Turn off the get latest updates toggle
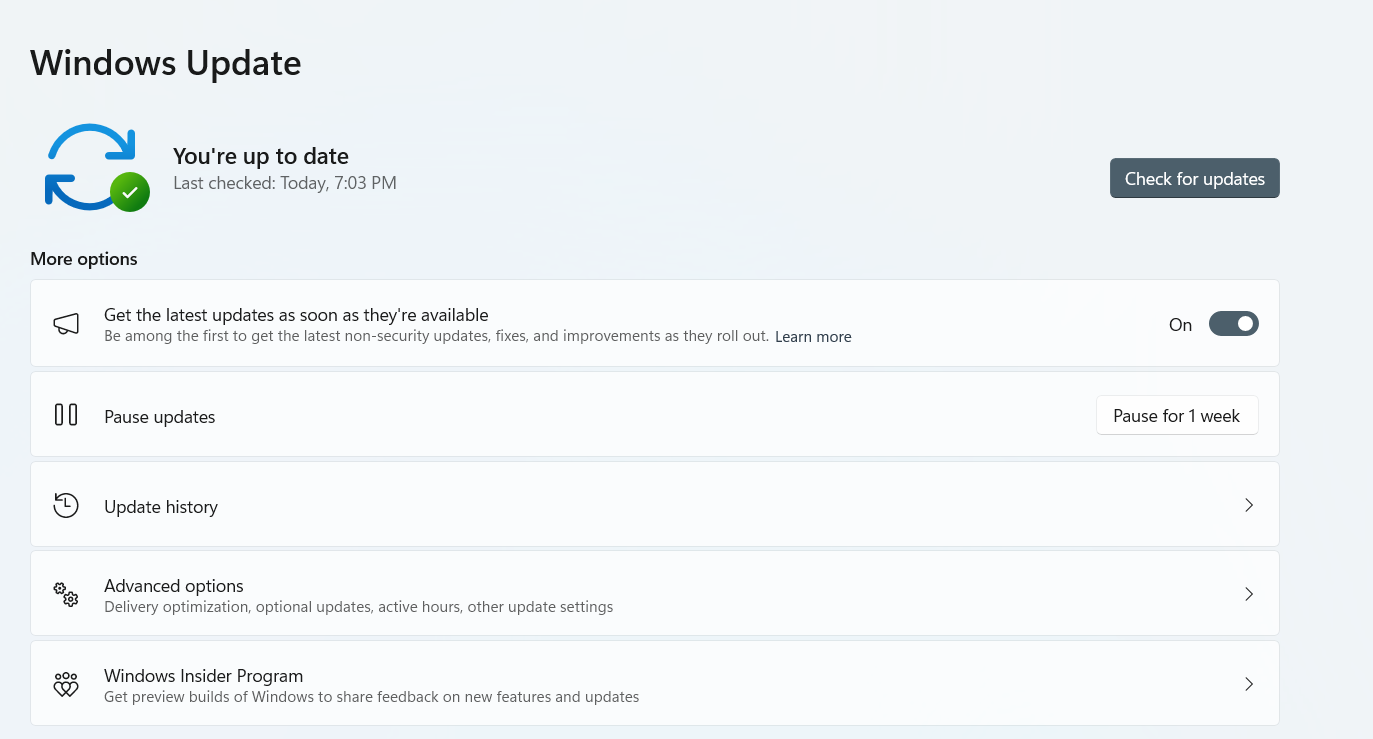This screenshot has width=1373, height=739. [x=1233, y=324]
